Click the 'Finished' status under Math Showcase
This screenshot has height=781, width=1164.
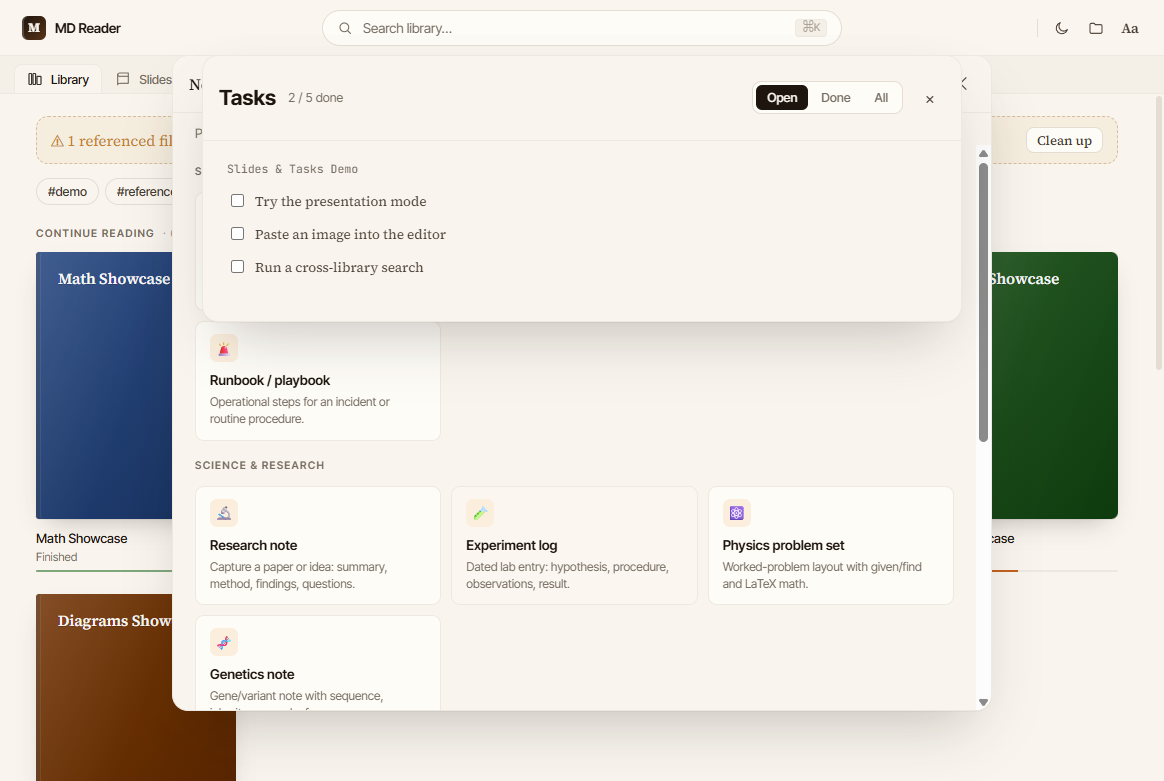[x=56, y=557]
